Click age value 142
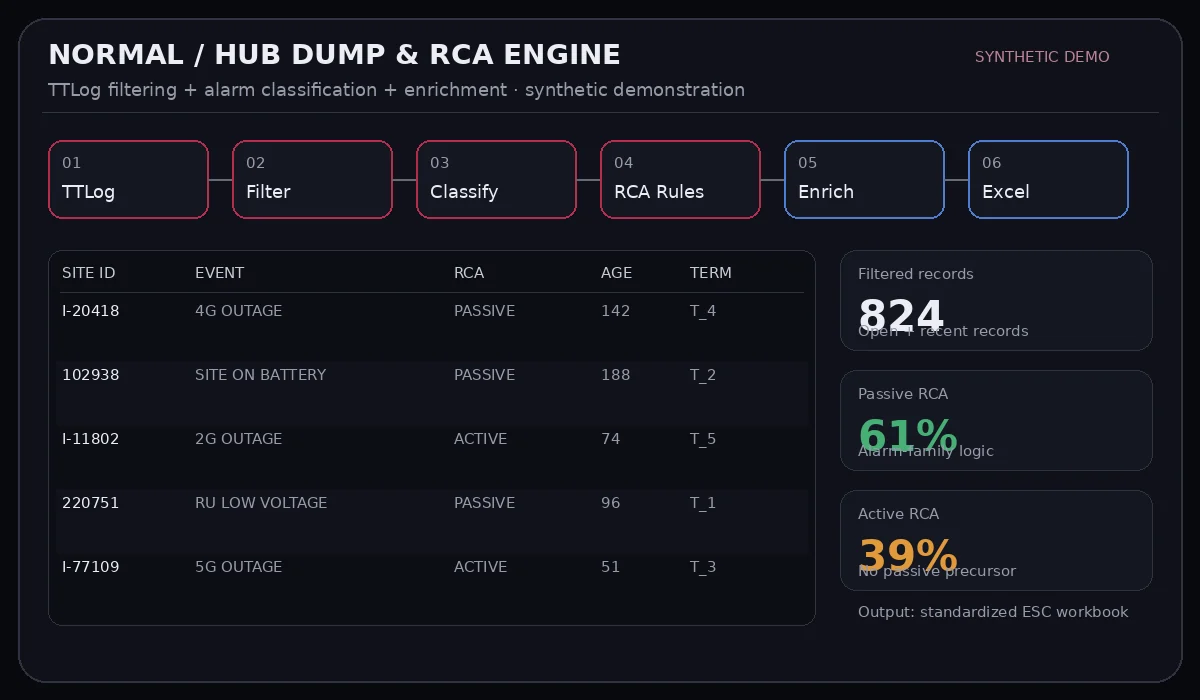The image size is (1200, 700). click(x=615, y=311)
